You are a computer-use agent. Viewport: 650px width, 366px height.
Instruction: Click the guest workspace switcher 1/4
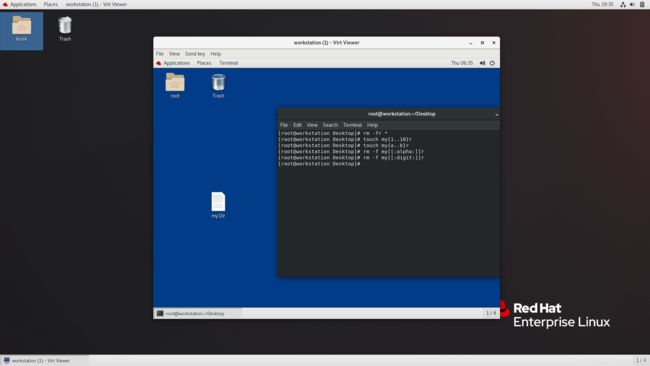tap(491, 313)
